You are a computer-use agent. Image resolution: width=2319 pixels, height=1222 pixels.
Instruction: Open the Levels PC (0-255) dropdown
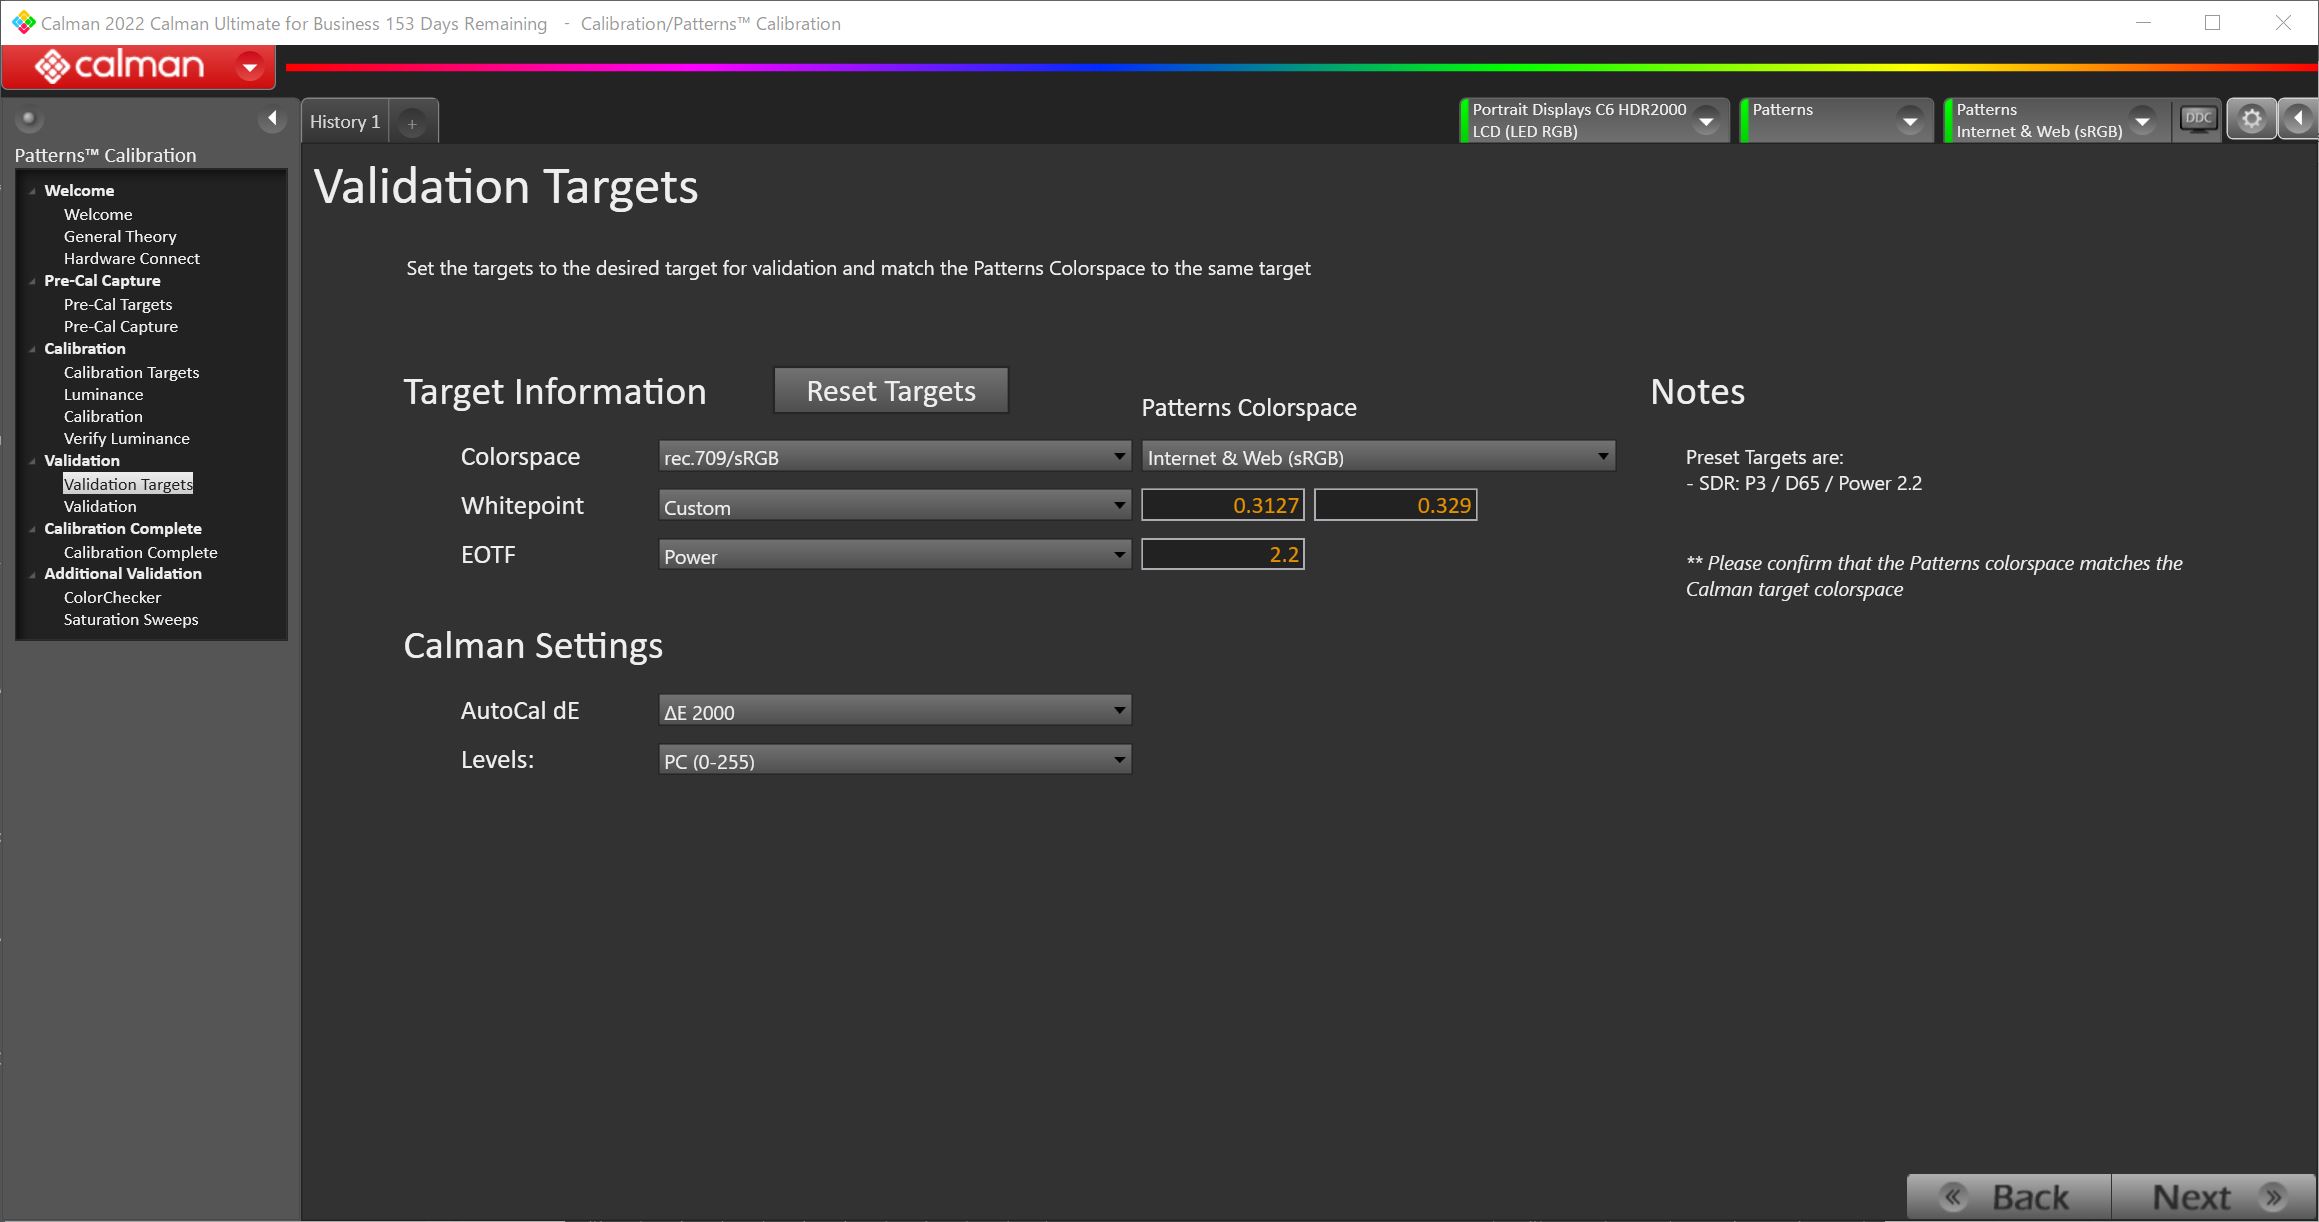pos(895,760)
